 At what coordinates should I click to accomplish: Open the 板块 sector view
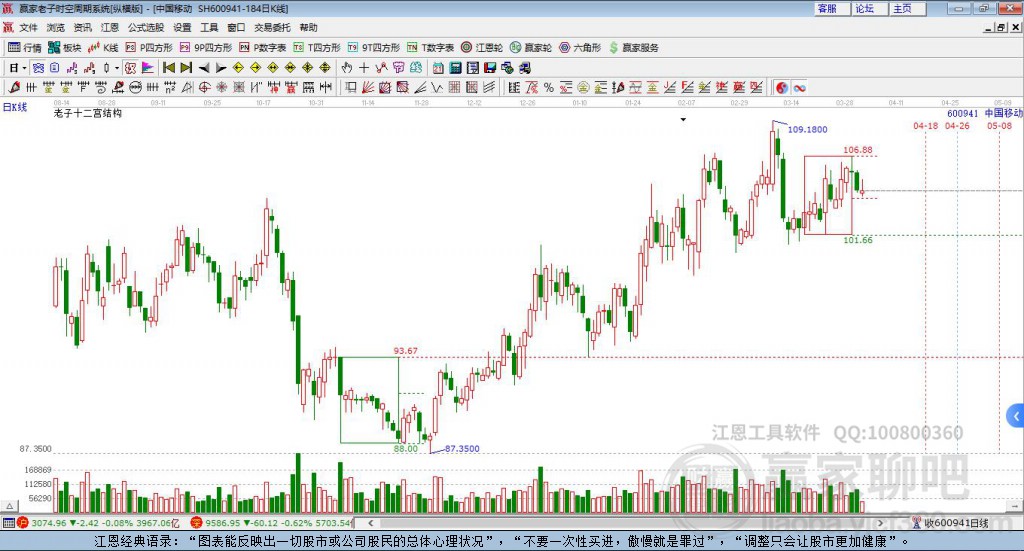pos(64,48)
